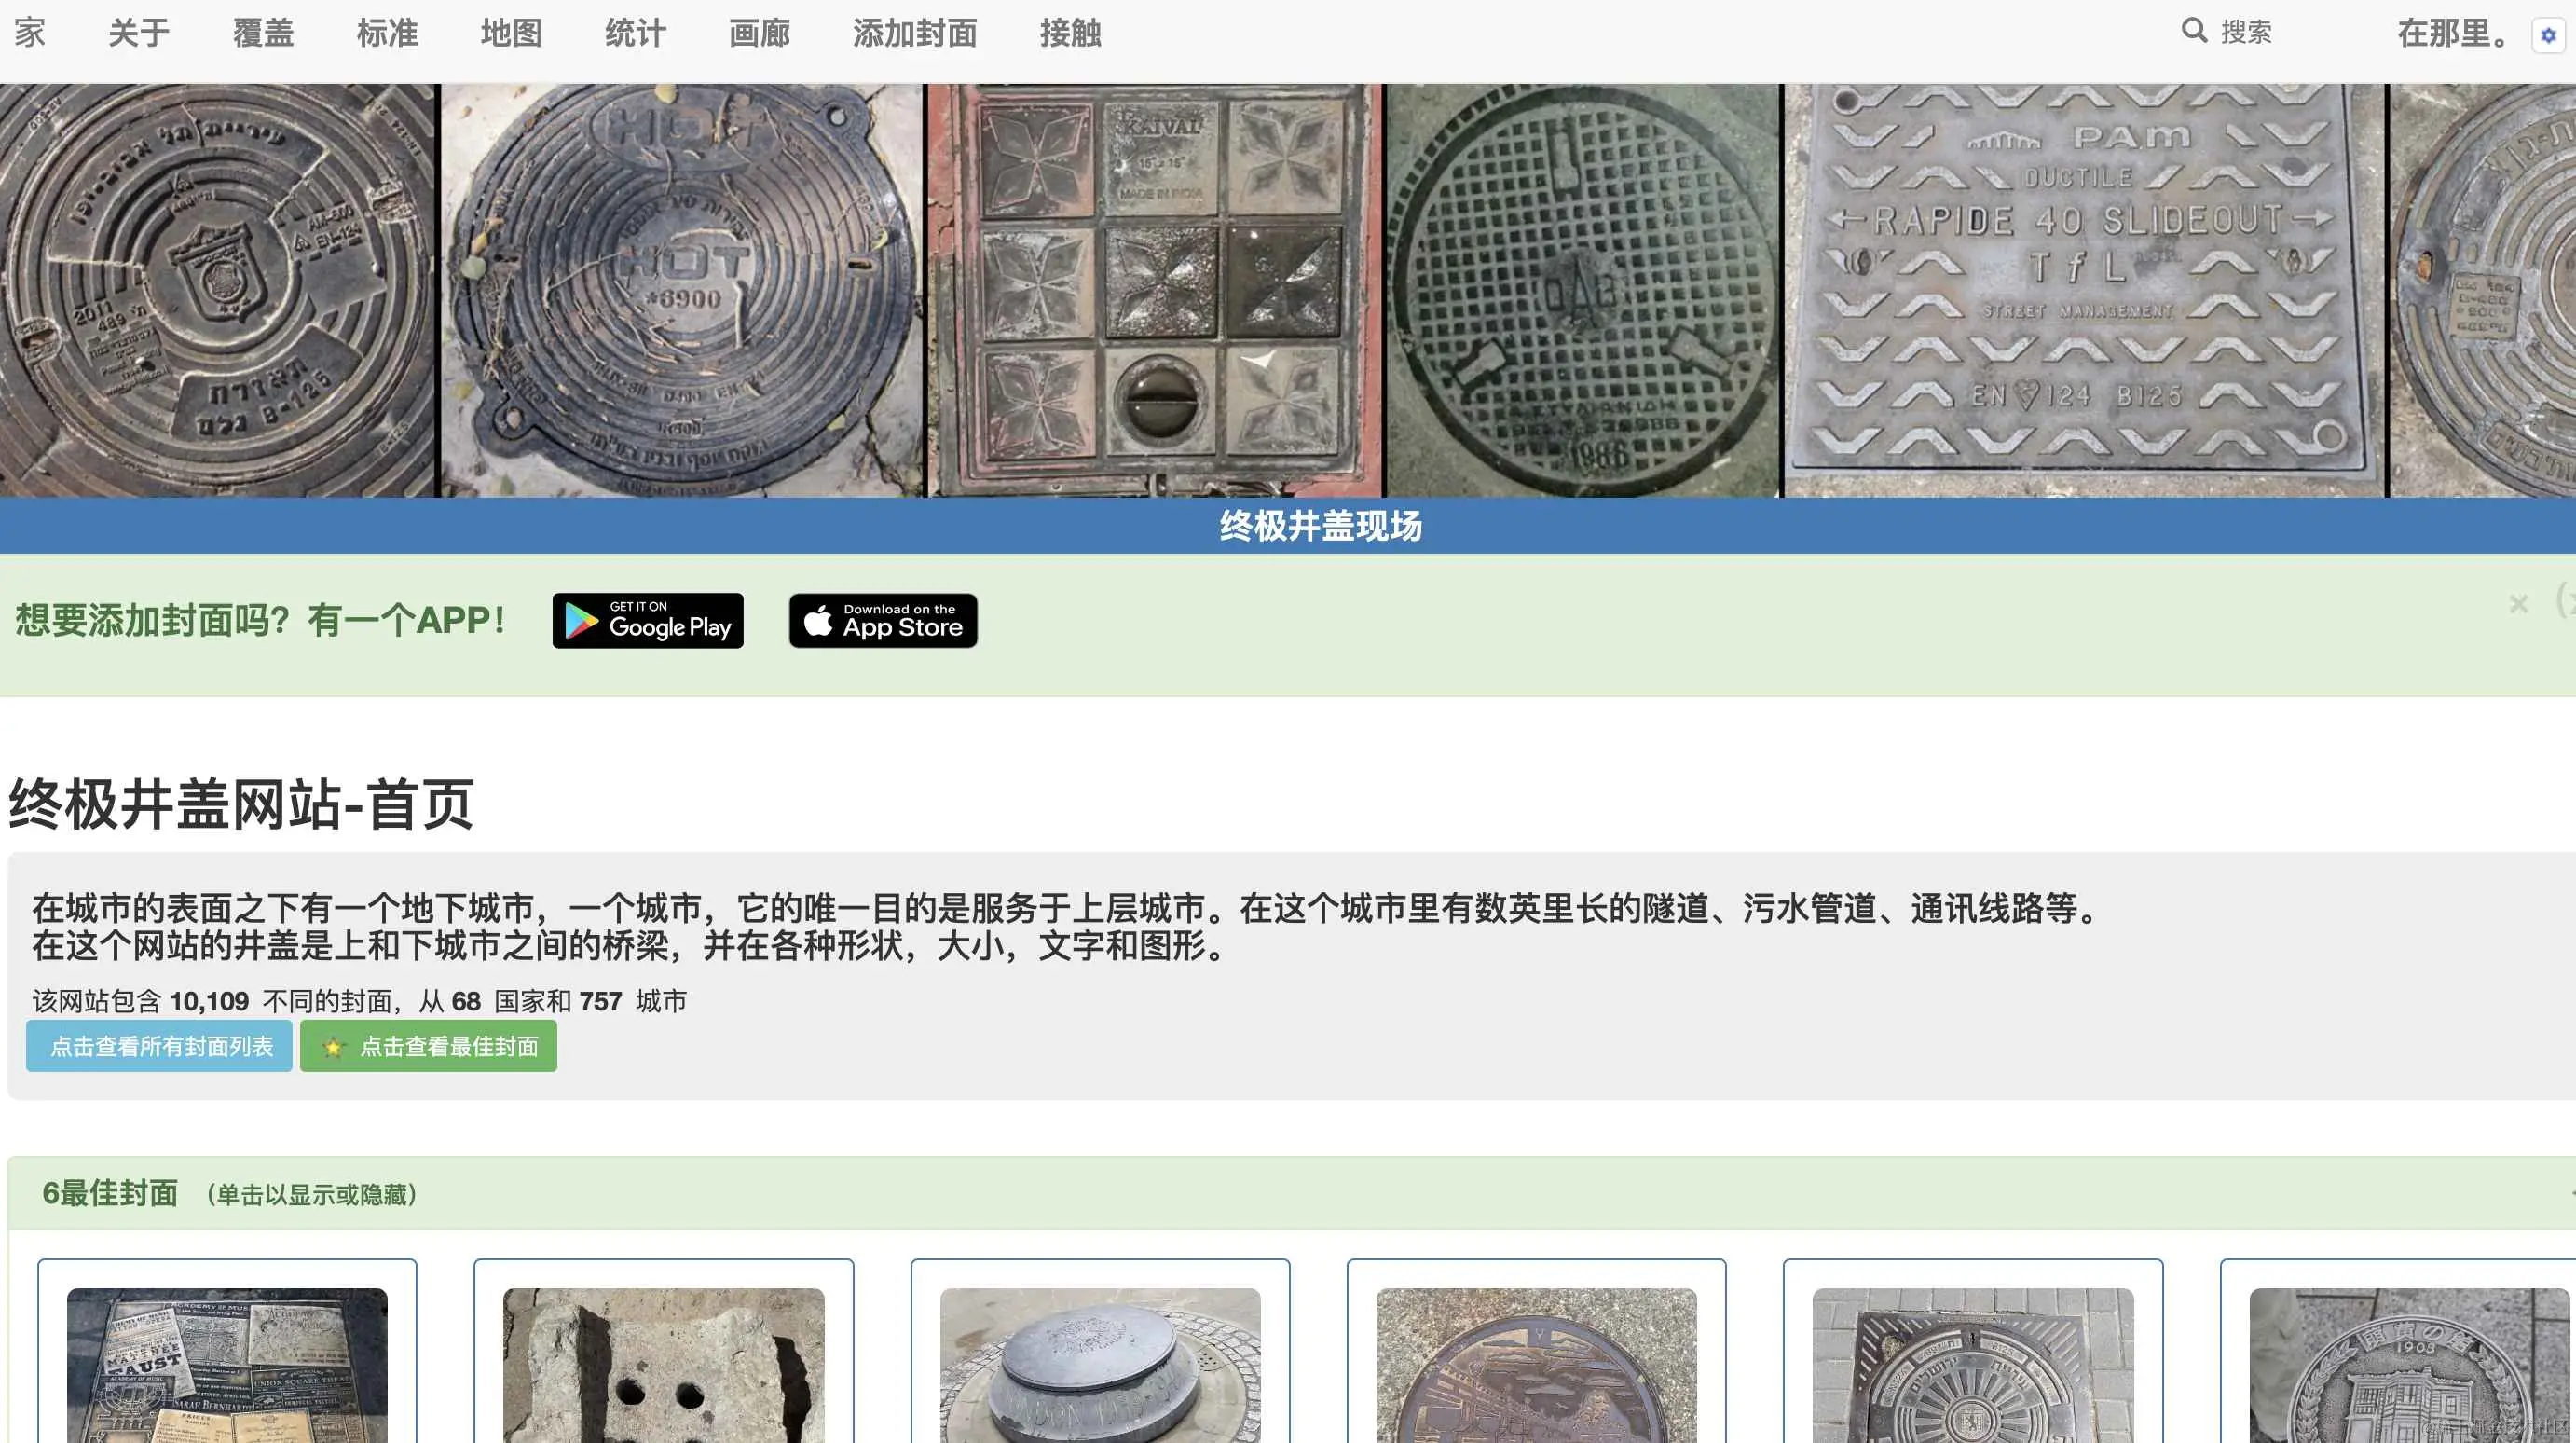
Task: Open the first best cover thumbnail
Action: [x=227, y=1365]
